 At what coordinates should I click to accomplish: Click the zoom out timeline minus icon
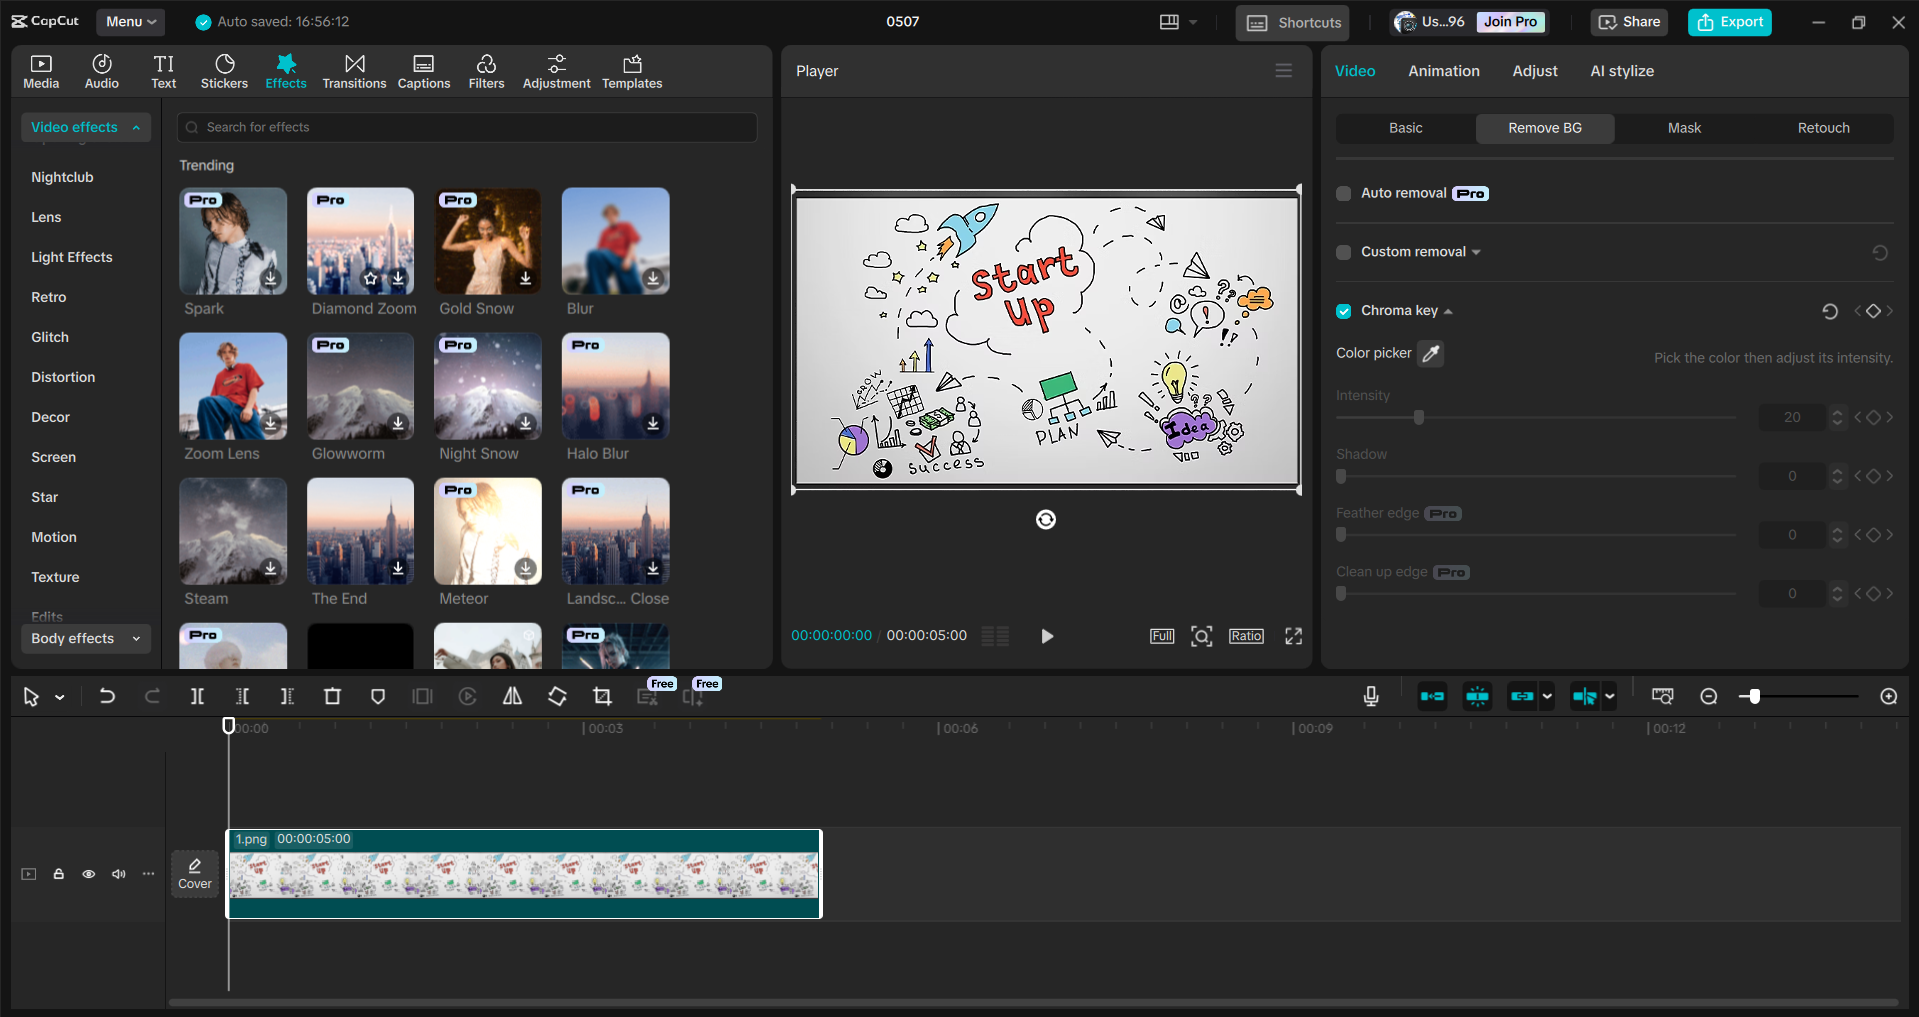point(1709,696)
